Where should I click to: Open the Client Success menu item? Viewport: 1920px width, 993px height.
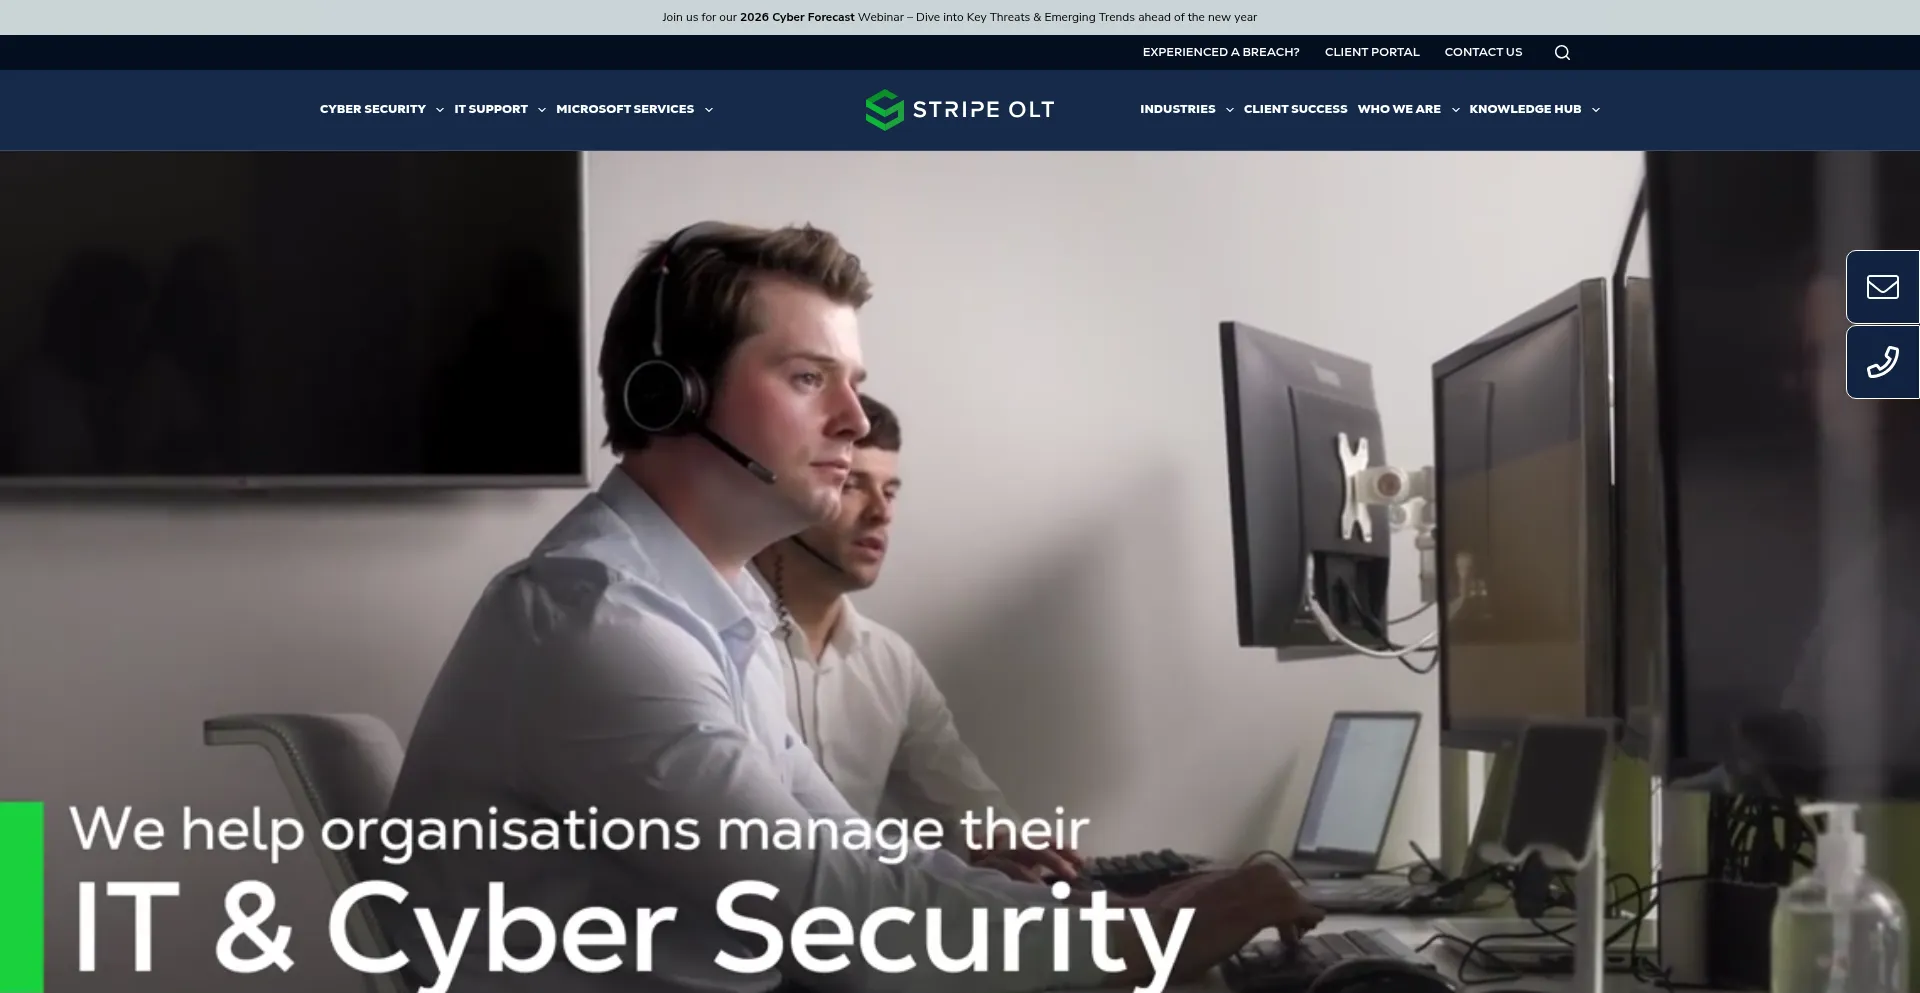click(1295, 109)
